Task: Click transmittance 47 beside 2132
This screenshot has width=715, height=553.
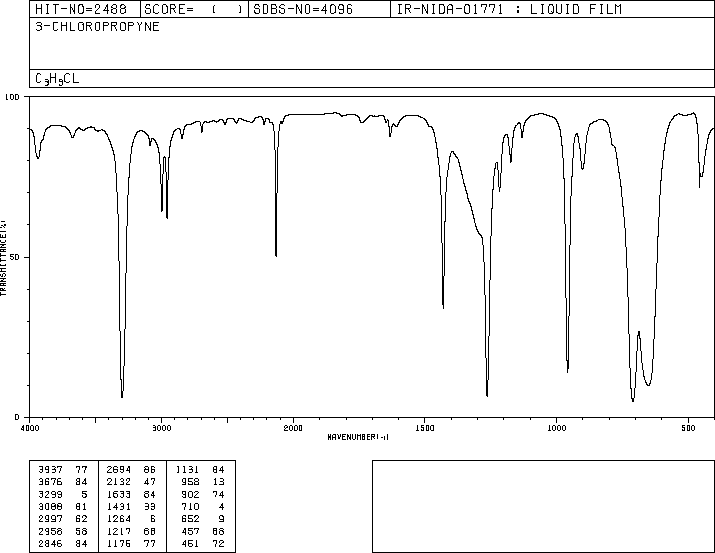Action: tap(150, 482)
